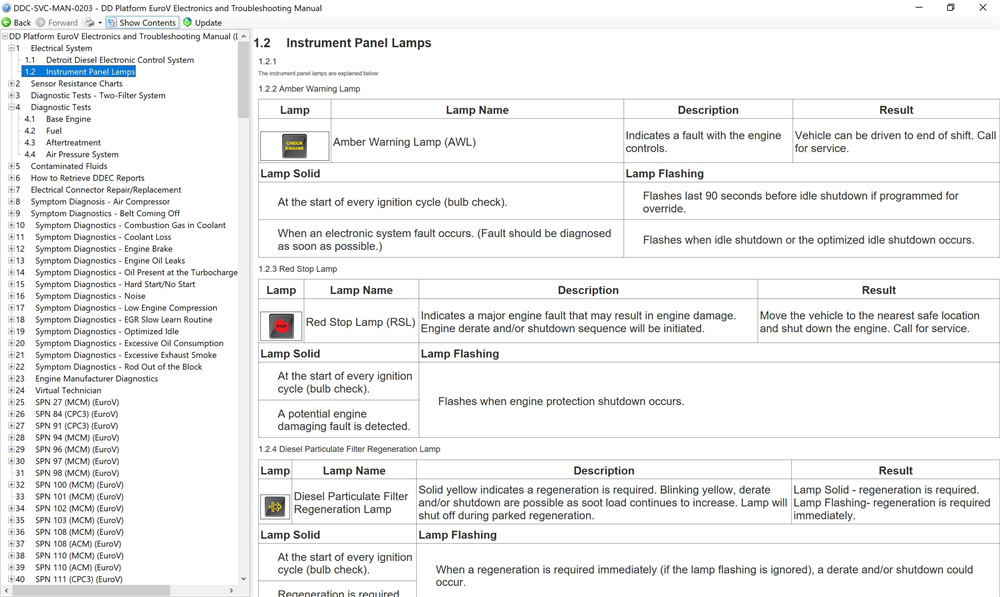Click the Update button in the toolbar
Image resolution: width=1000 pixels, height=597 pixels.
(203, 22)
